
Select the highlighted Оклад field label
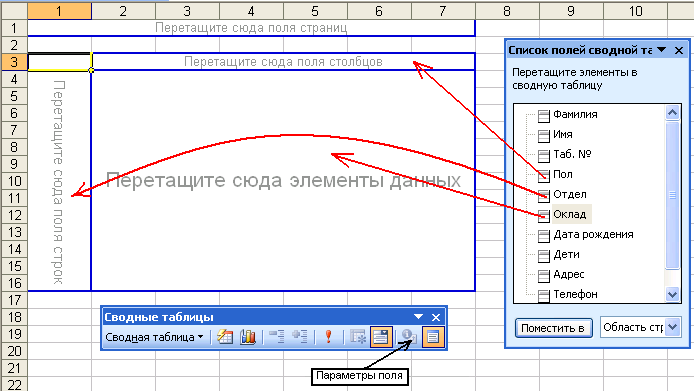tap(570, 214)
